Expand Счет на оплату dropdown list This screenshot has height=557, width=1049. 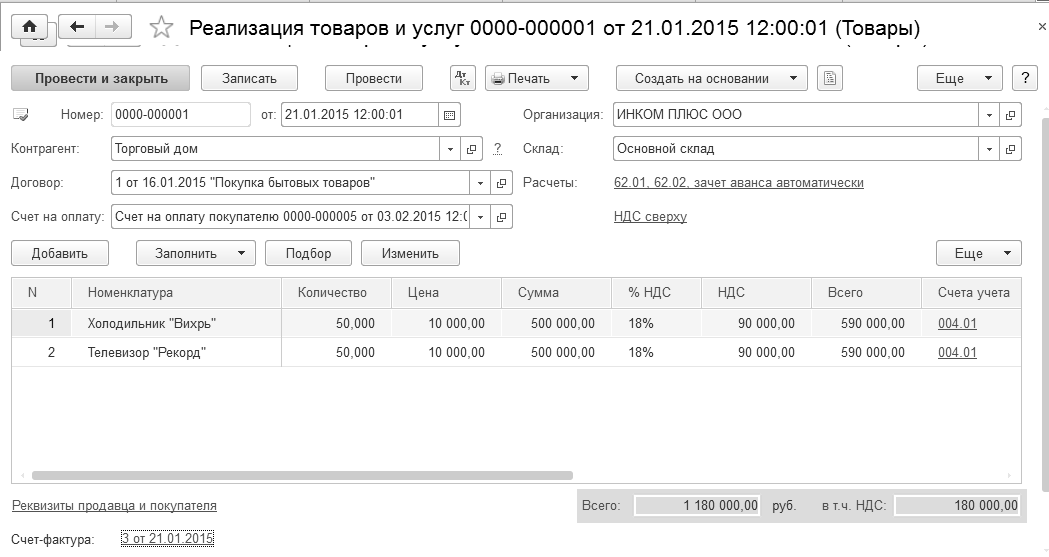[x=480, y=217]
